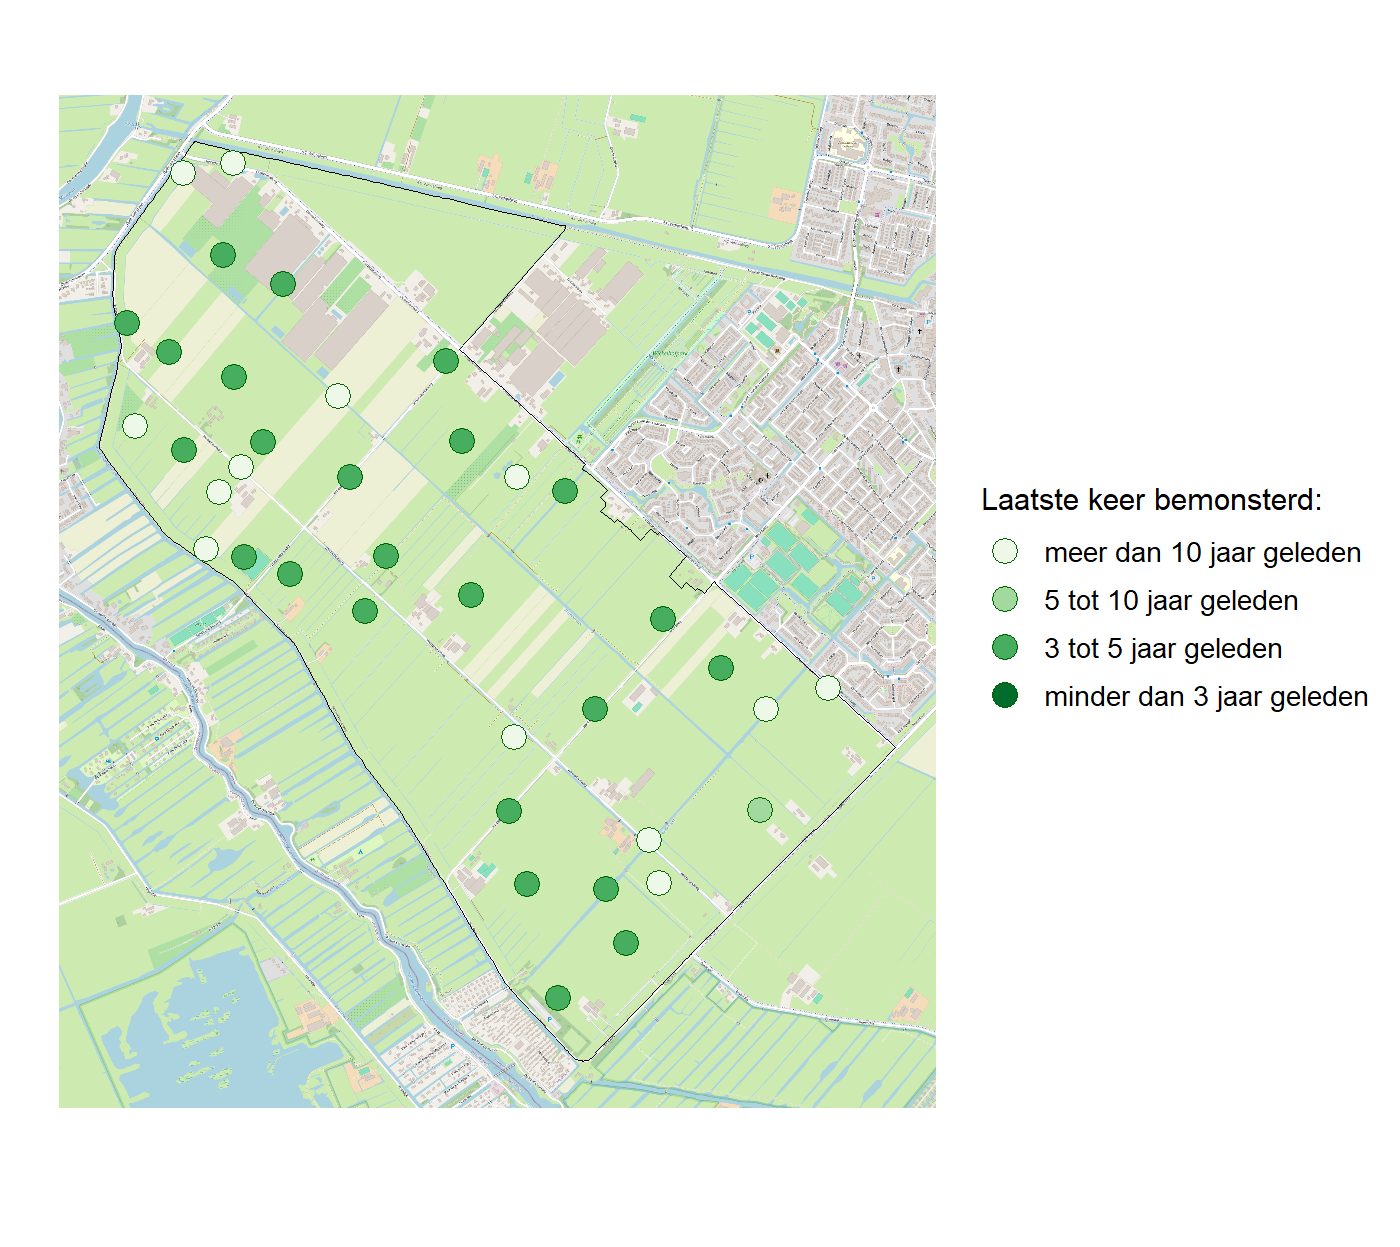Click the '5 tot 10 jaar geleden' legend circle
This screenshot has width=1400, height=1247.
pos(1005,599)
